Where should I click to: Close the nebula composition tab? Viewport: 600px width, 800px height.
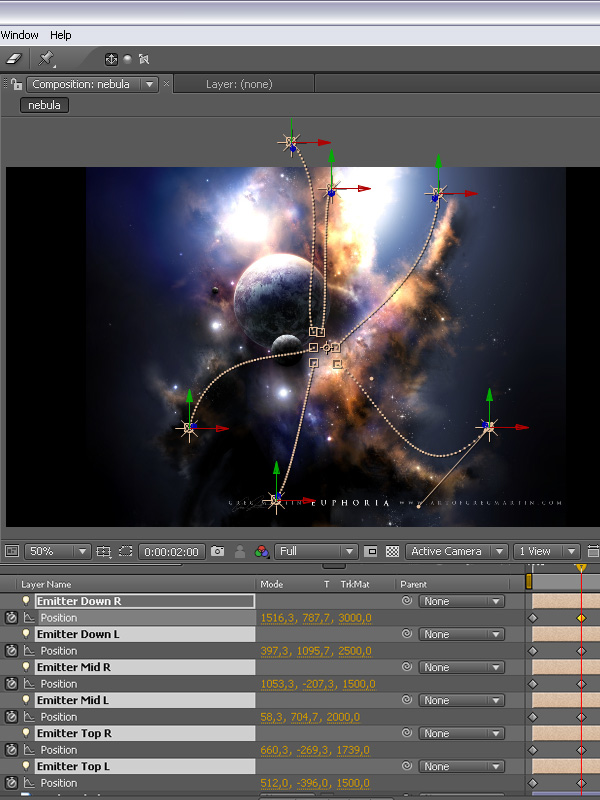pos(166,83)
